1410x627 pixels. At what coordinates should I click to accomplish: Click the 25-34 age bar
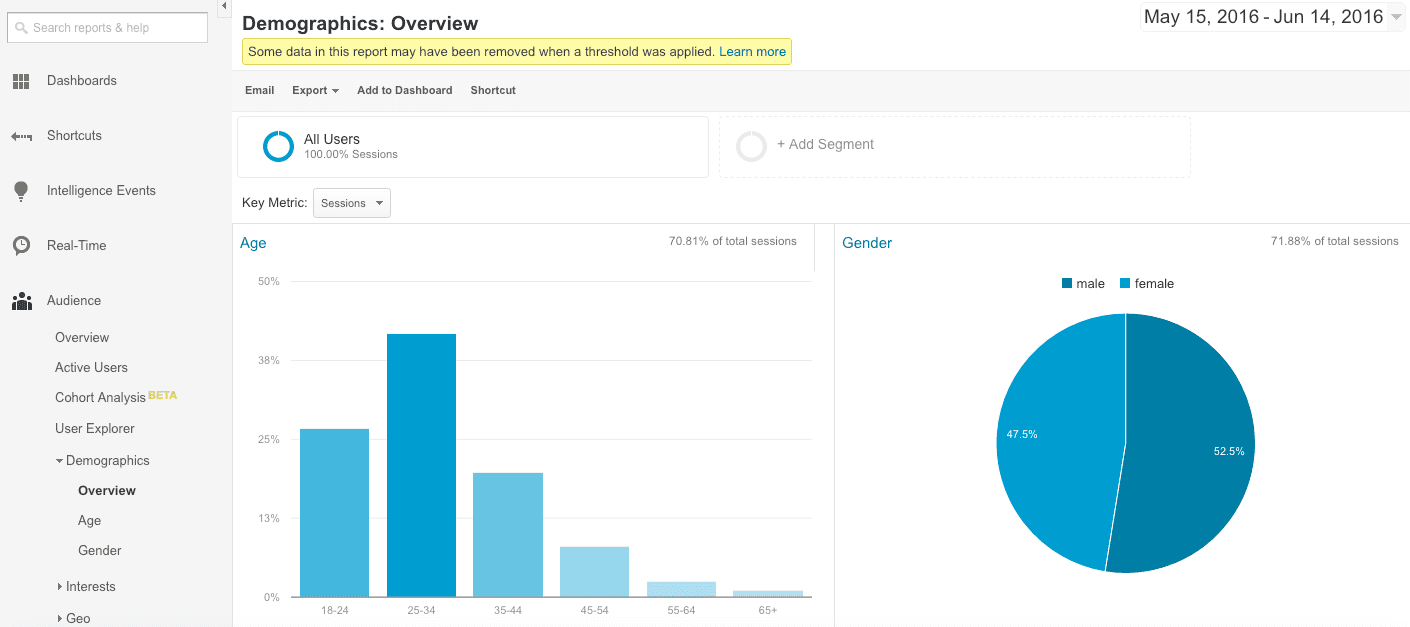(421, 465)
